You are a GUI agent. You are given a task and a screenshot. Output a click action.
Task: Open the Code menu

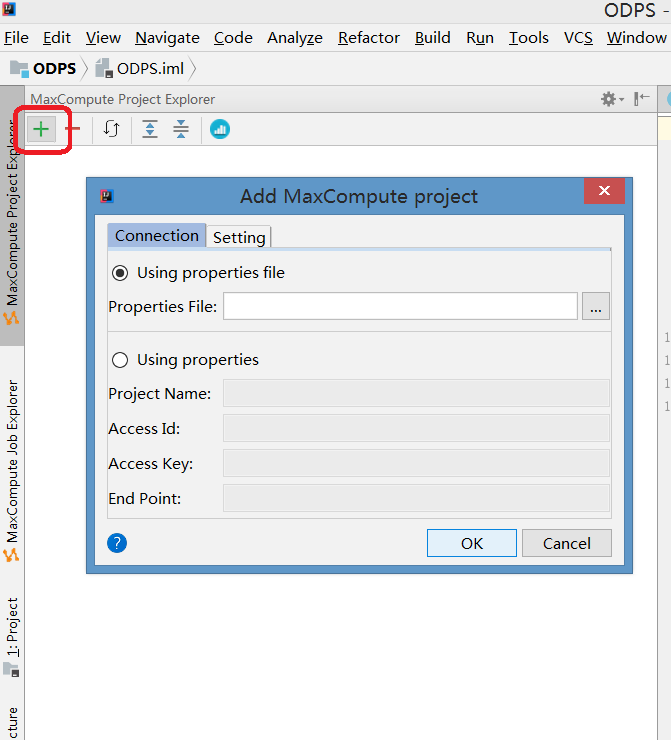pos(233,38)
